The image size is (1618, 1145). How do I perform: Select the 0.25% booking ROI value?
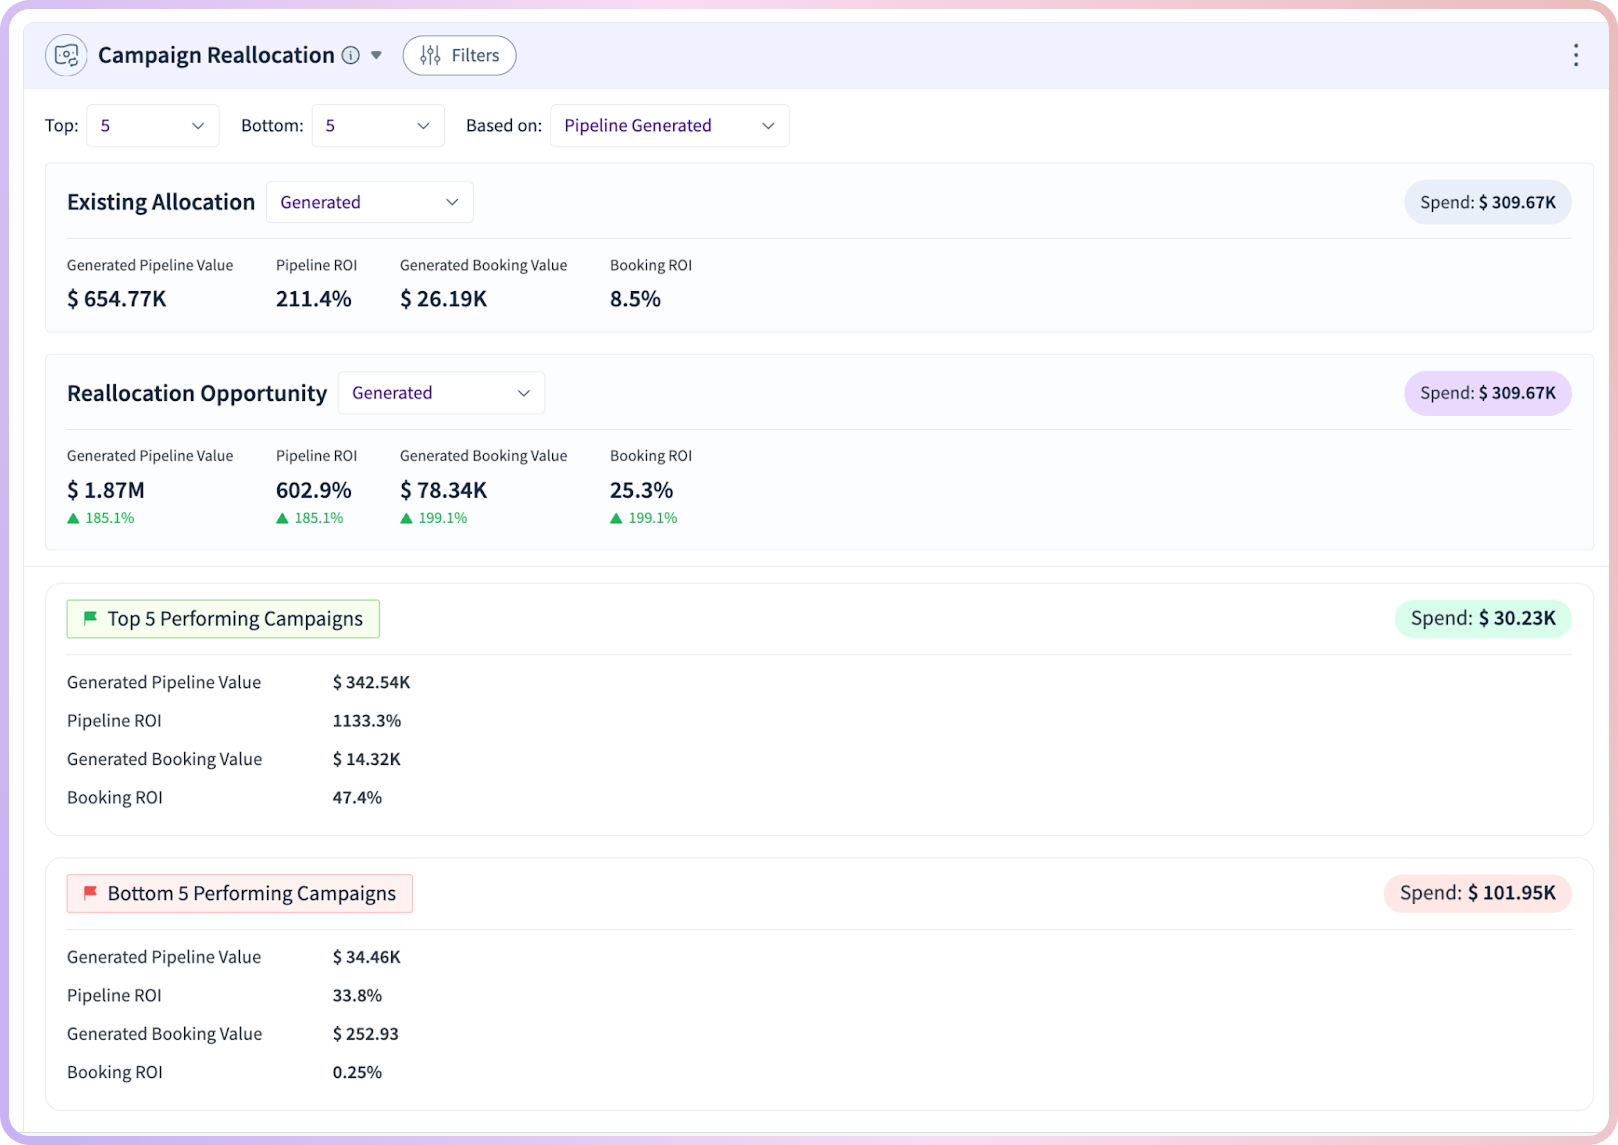[x=357, y=1072]
